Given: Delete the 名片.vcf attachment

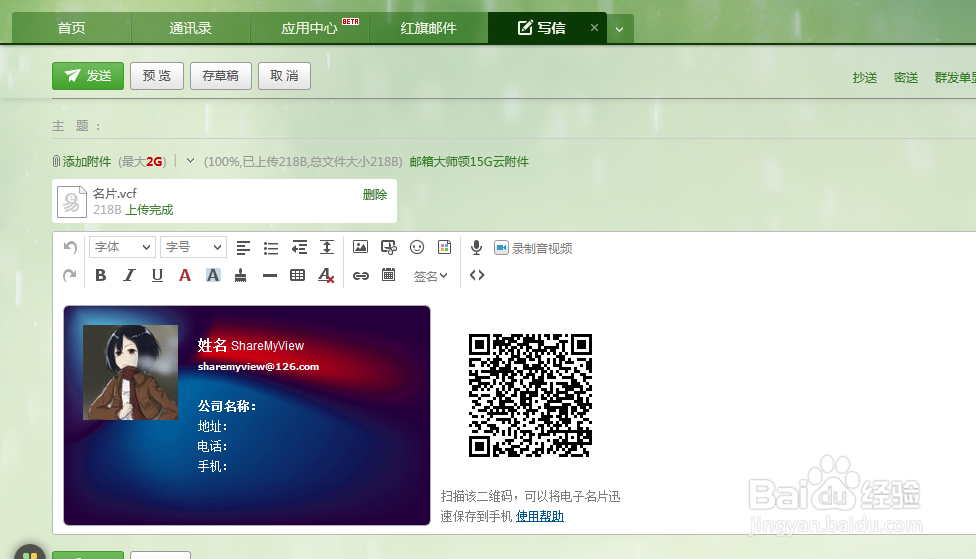Looking at the screenshot, I should [x=375, y=195].
